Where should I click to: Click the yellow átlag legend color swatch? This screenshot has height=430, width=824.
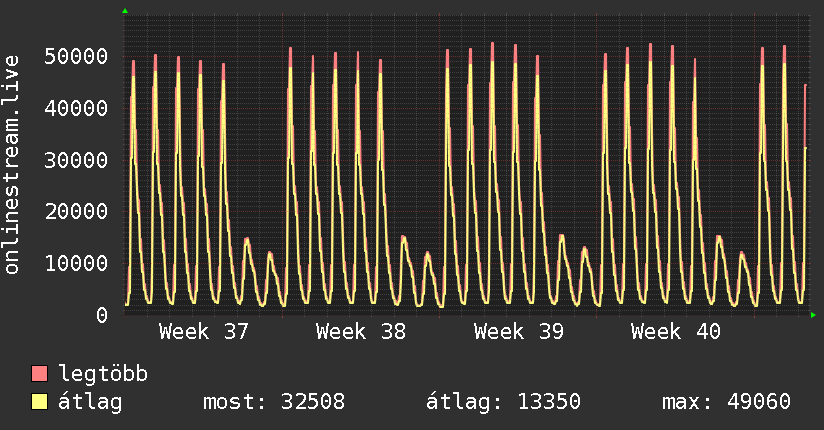coord(39,401)
